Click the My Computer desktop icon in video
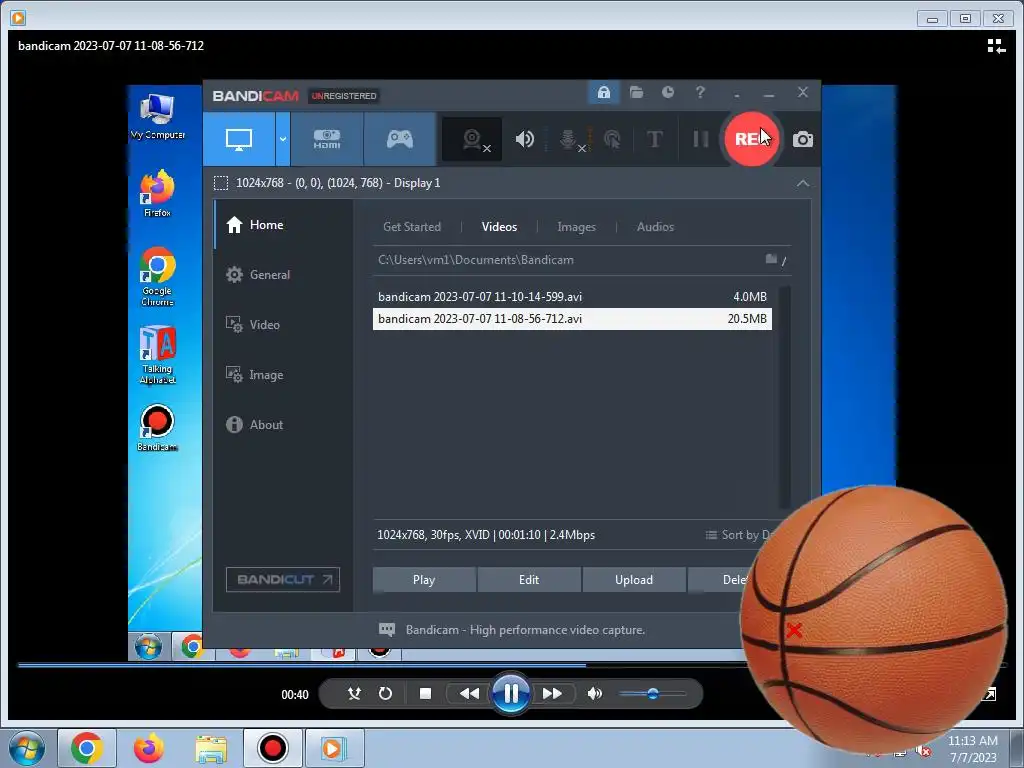The image size is (1024, 768). 157,116
